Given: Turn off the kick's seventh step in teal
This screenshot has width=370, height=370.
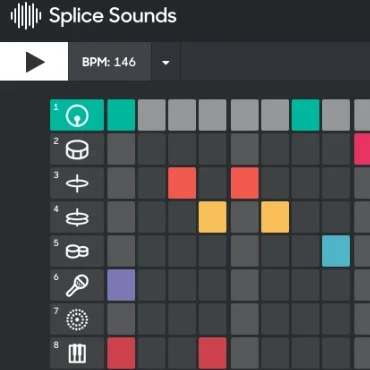Looking at the screenshot, I should pyautogui.click(x=306, y=115).
